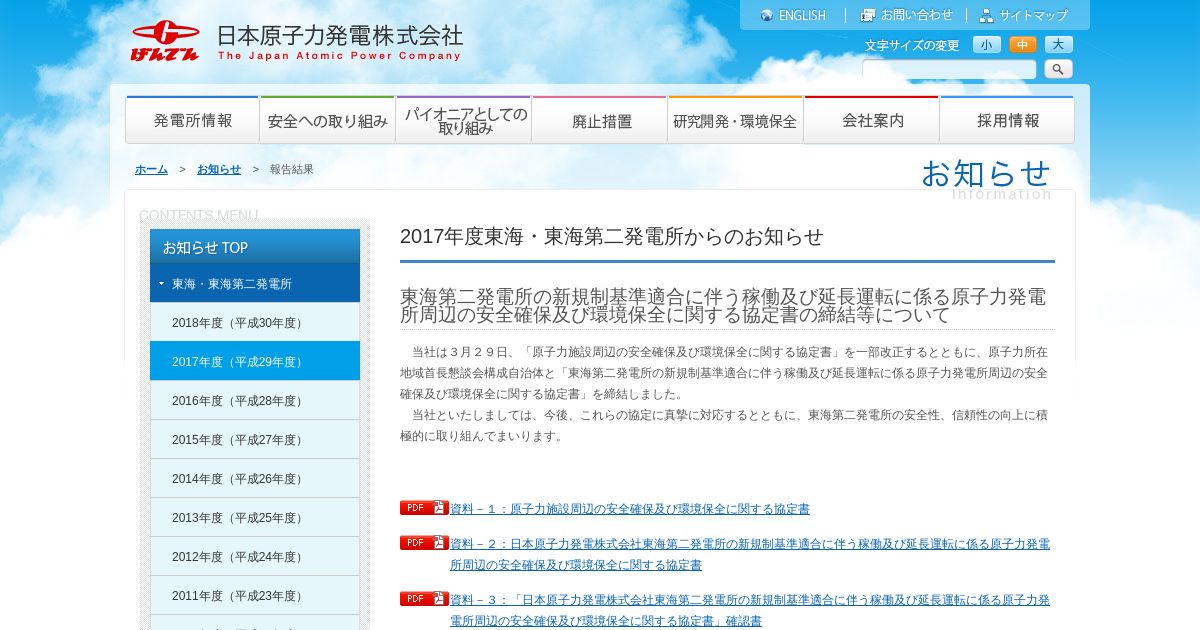Select 2017年度（平成29年度） in sidebar
Image resolution: width=1200 pixels, height=630 pixels.
(255, 361)
